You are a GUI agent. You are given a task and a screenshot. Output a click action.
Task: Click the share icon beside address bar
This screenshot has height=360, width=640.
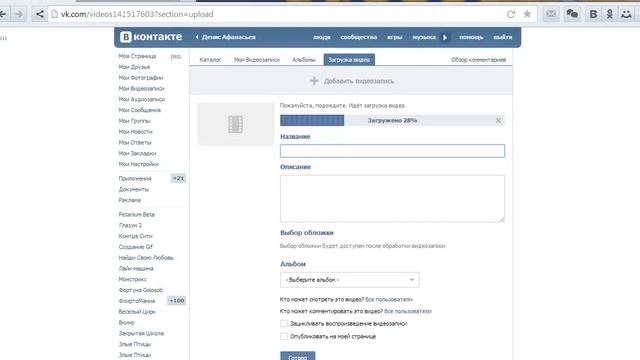pyautogui.click(x=40, y=14)
